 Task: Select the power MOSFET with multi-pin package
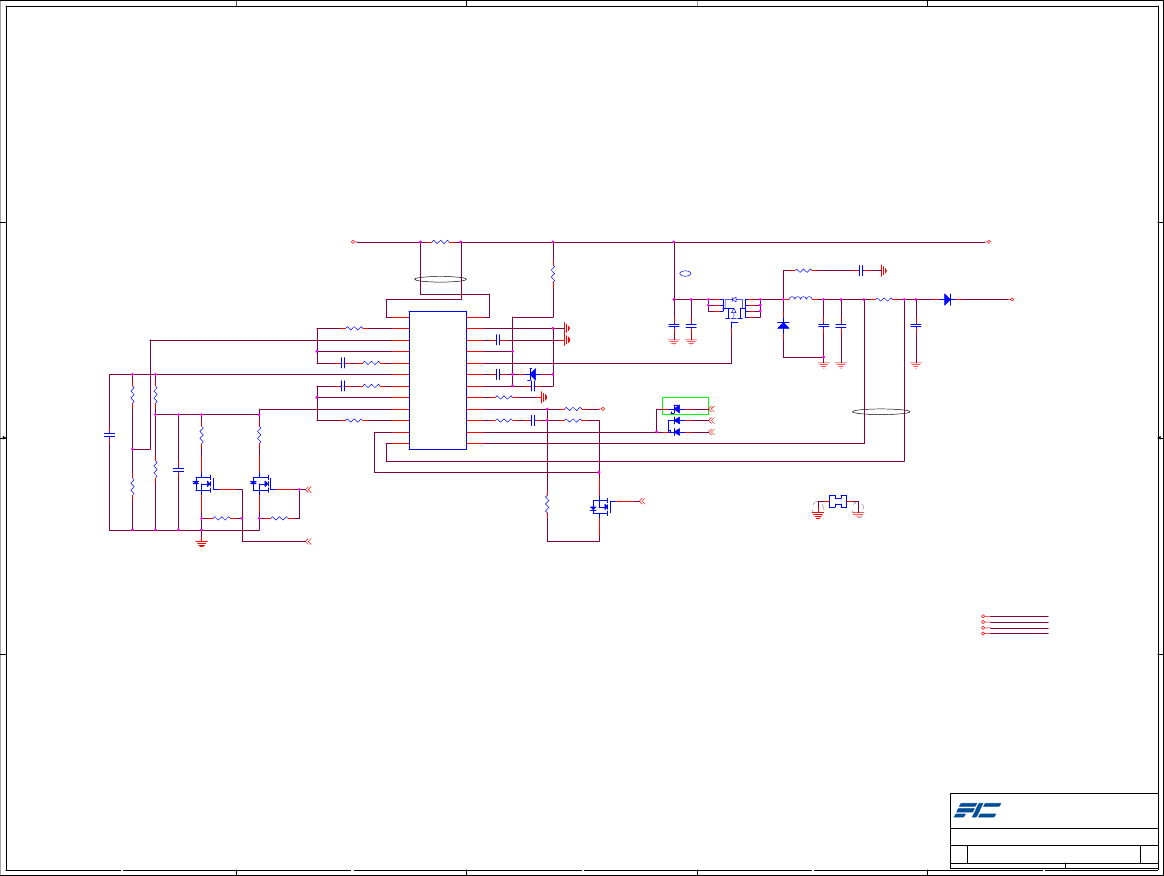point(734,308)
